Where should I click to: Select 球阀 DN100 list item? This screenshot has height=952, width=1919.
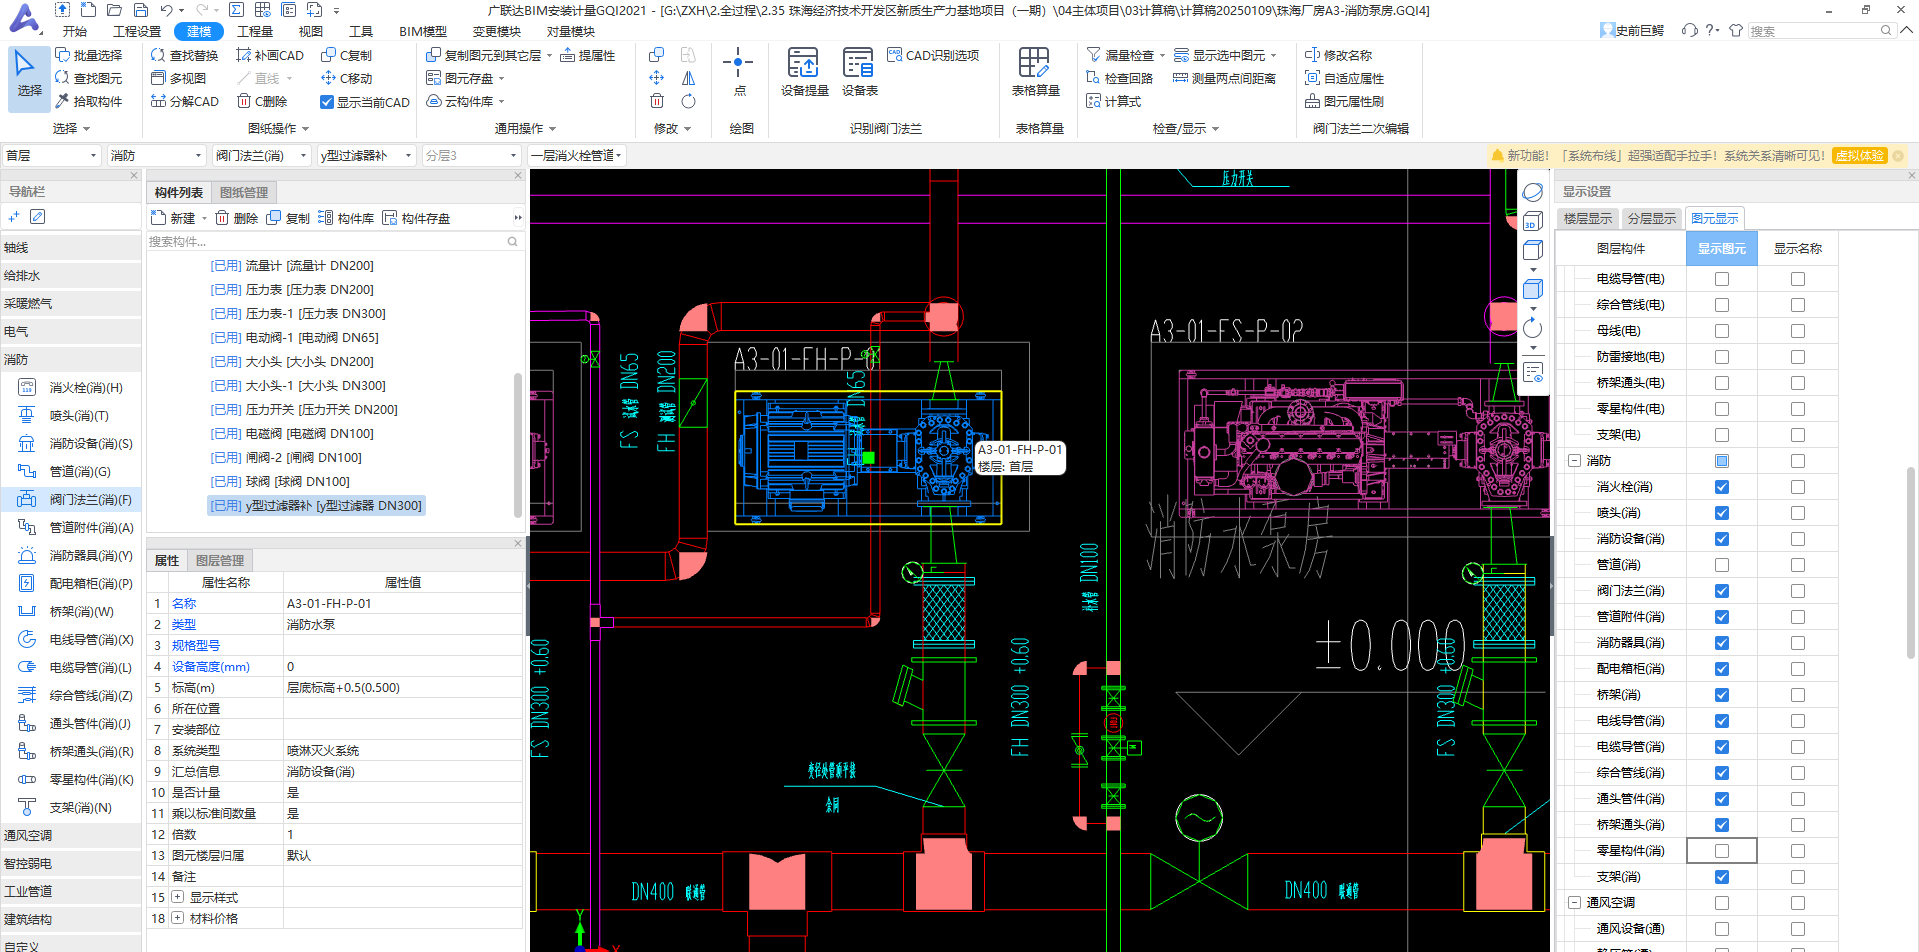point(280,481)
